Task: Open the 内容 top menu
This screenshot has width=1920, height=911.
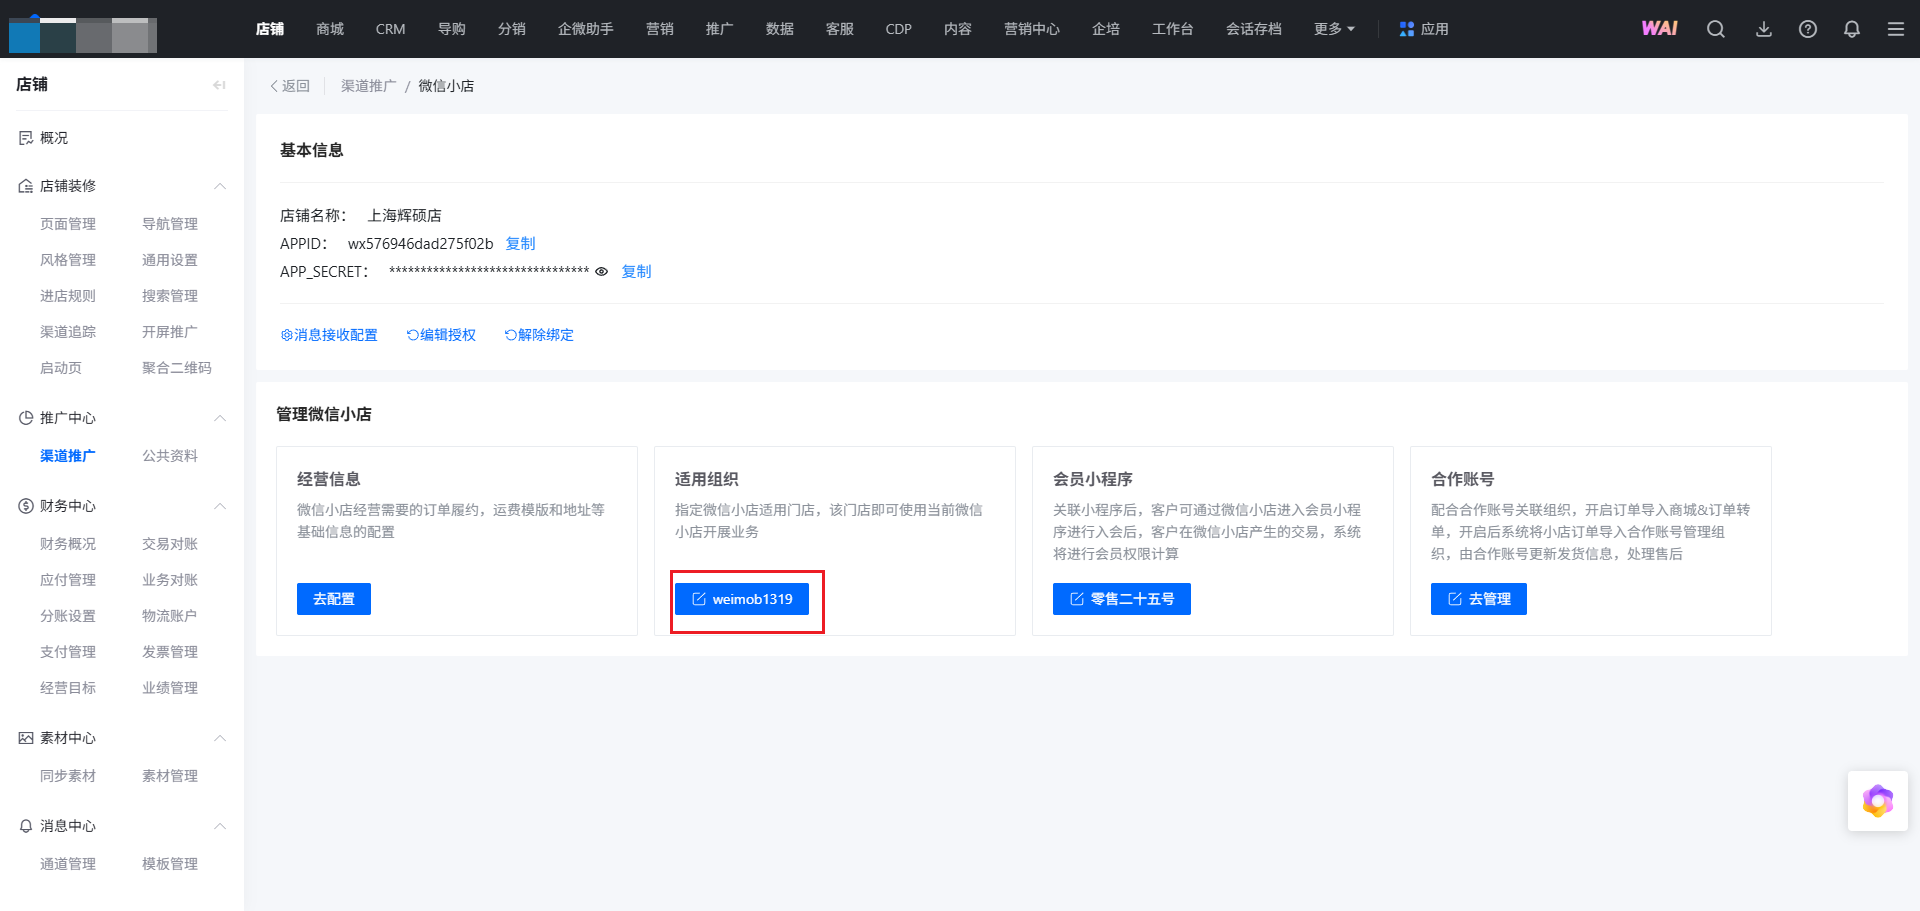Action: pyautogui.click(x=958, y=29)
